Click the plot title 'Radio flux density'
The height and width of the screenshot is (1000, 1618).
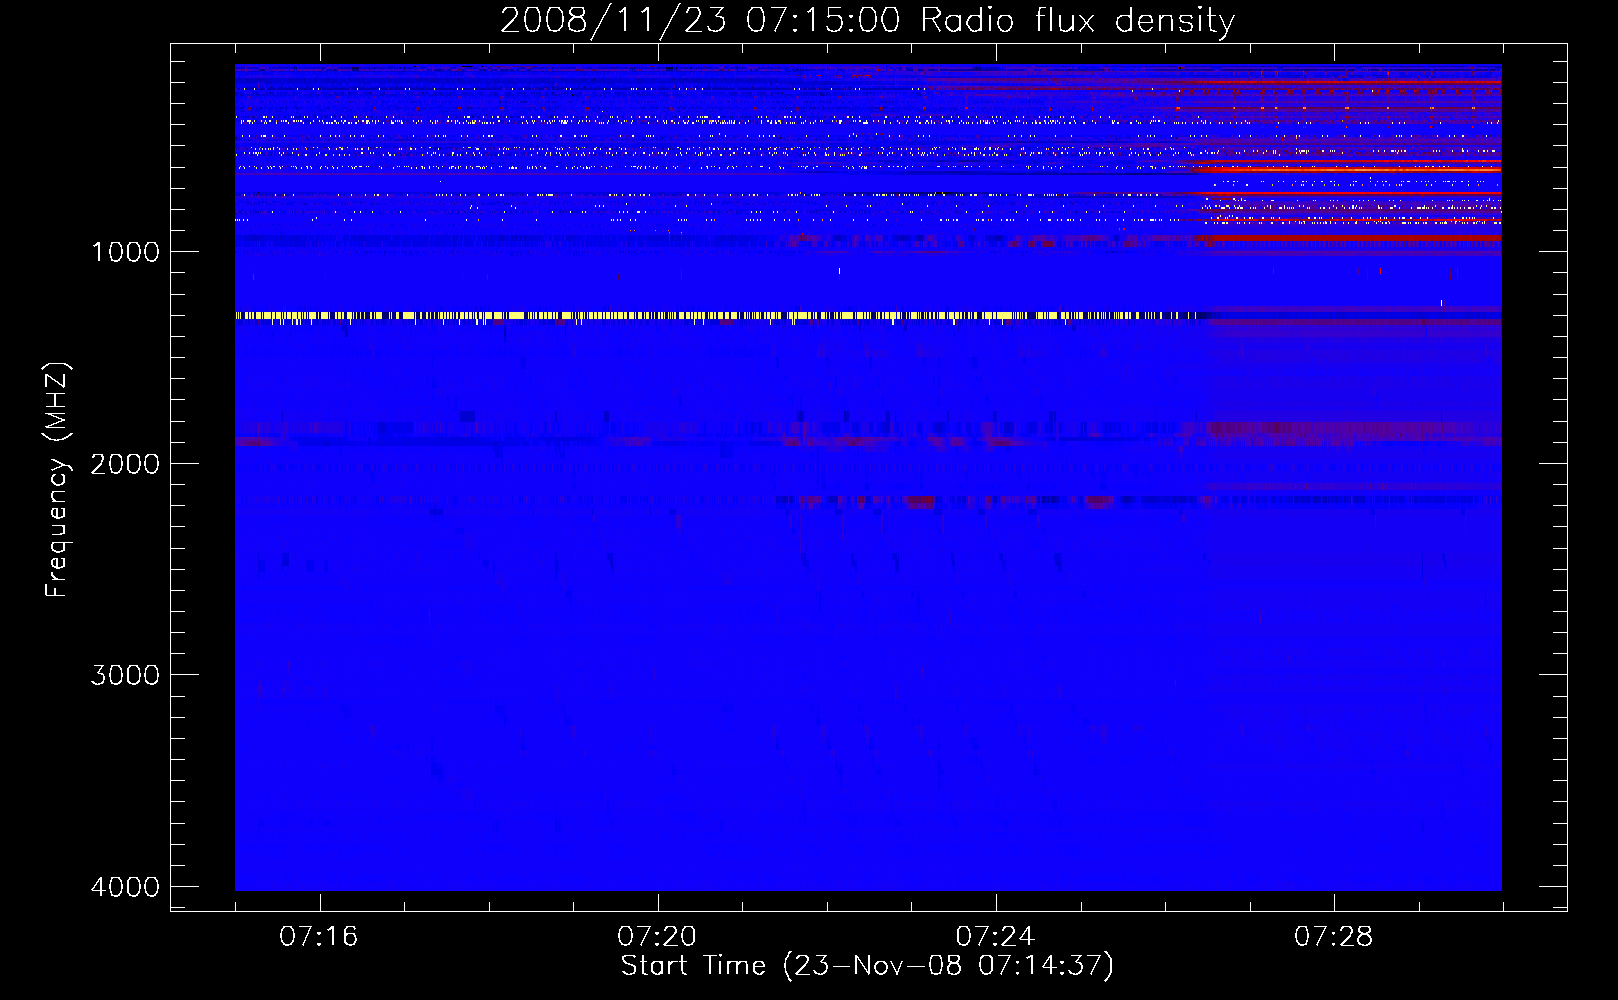(1078, 20)
